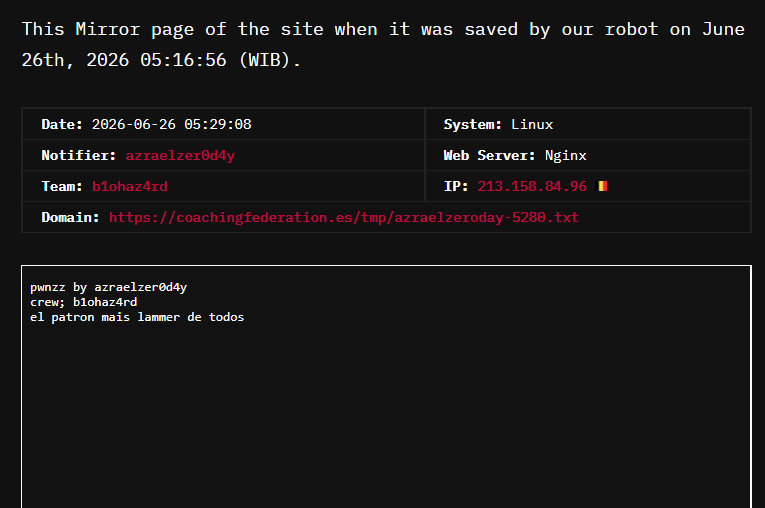765x508 pixels.
Task: Click the country flag icon beside the IP
Action: click(603, 186)
